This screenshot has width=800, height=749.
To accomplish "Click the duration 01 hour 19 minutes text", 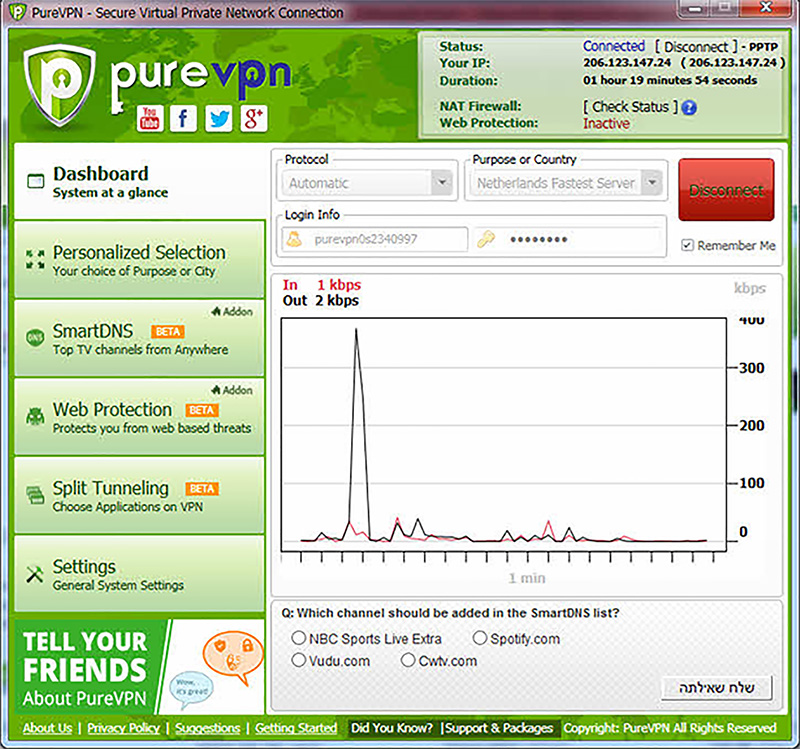I will tap(670, 80).
